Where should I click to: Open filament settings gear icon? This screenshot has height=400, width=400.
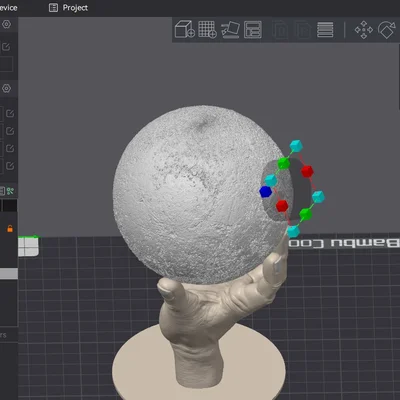6,88
